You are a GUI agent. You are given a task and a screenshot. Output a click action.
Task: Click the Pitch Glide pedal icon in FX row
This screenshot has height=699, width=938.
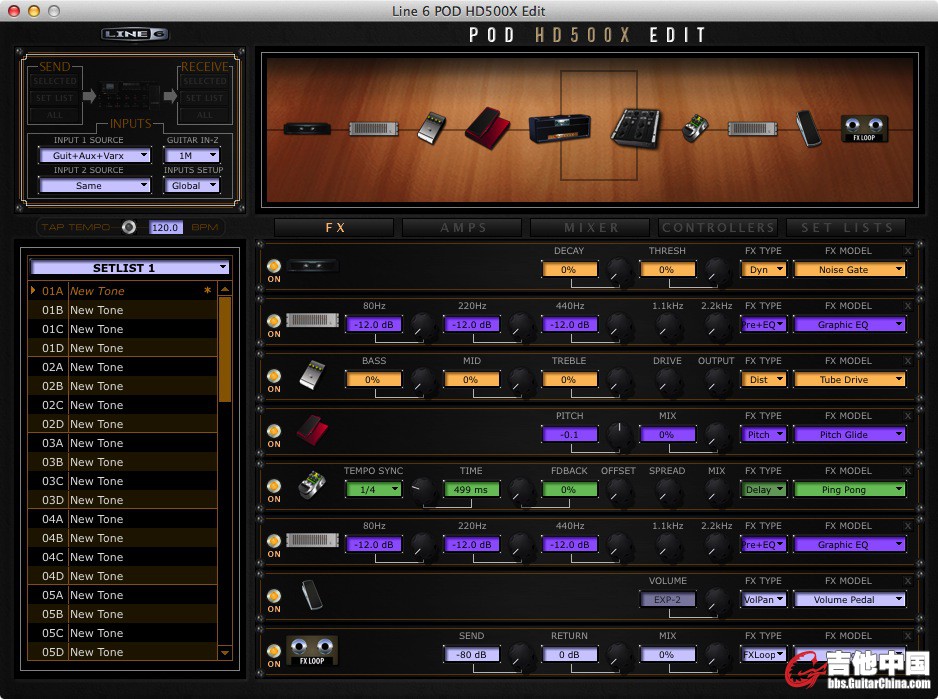[312, 430]
